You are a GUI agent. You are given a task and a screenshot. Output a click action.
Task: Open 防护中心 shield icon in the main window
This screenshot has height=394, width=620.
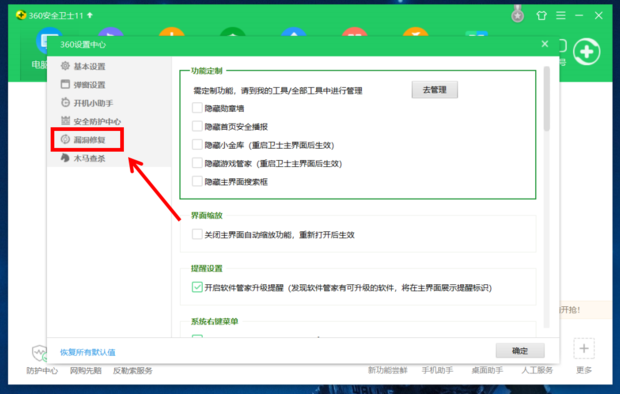pos(40,353)
